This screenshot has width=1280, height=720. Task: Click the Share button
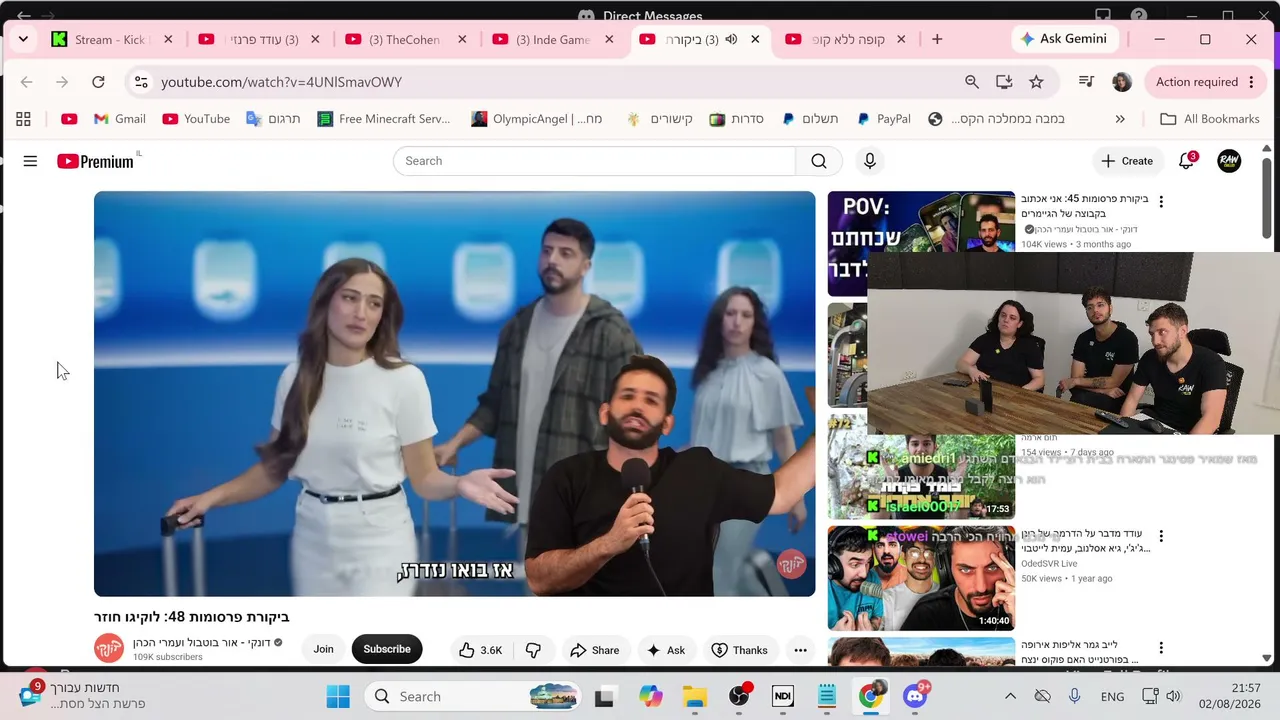(595, 650)
